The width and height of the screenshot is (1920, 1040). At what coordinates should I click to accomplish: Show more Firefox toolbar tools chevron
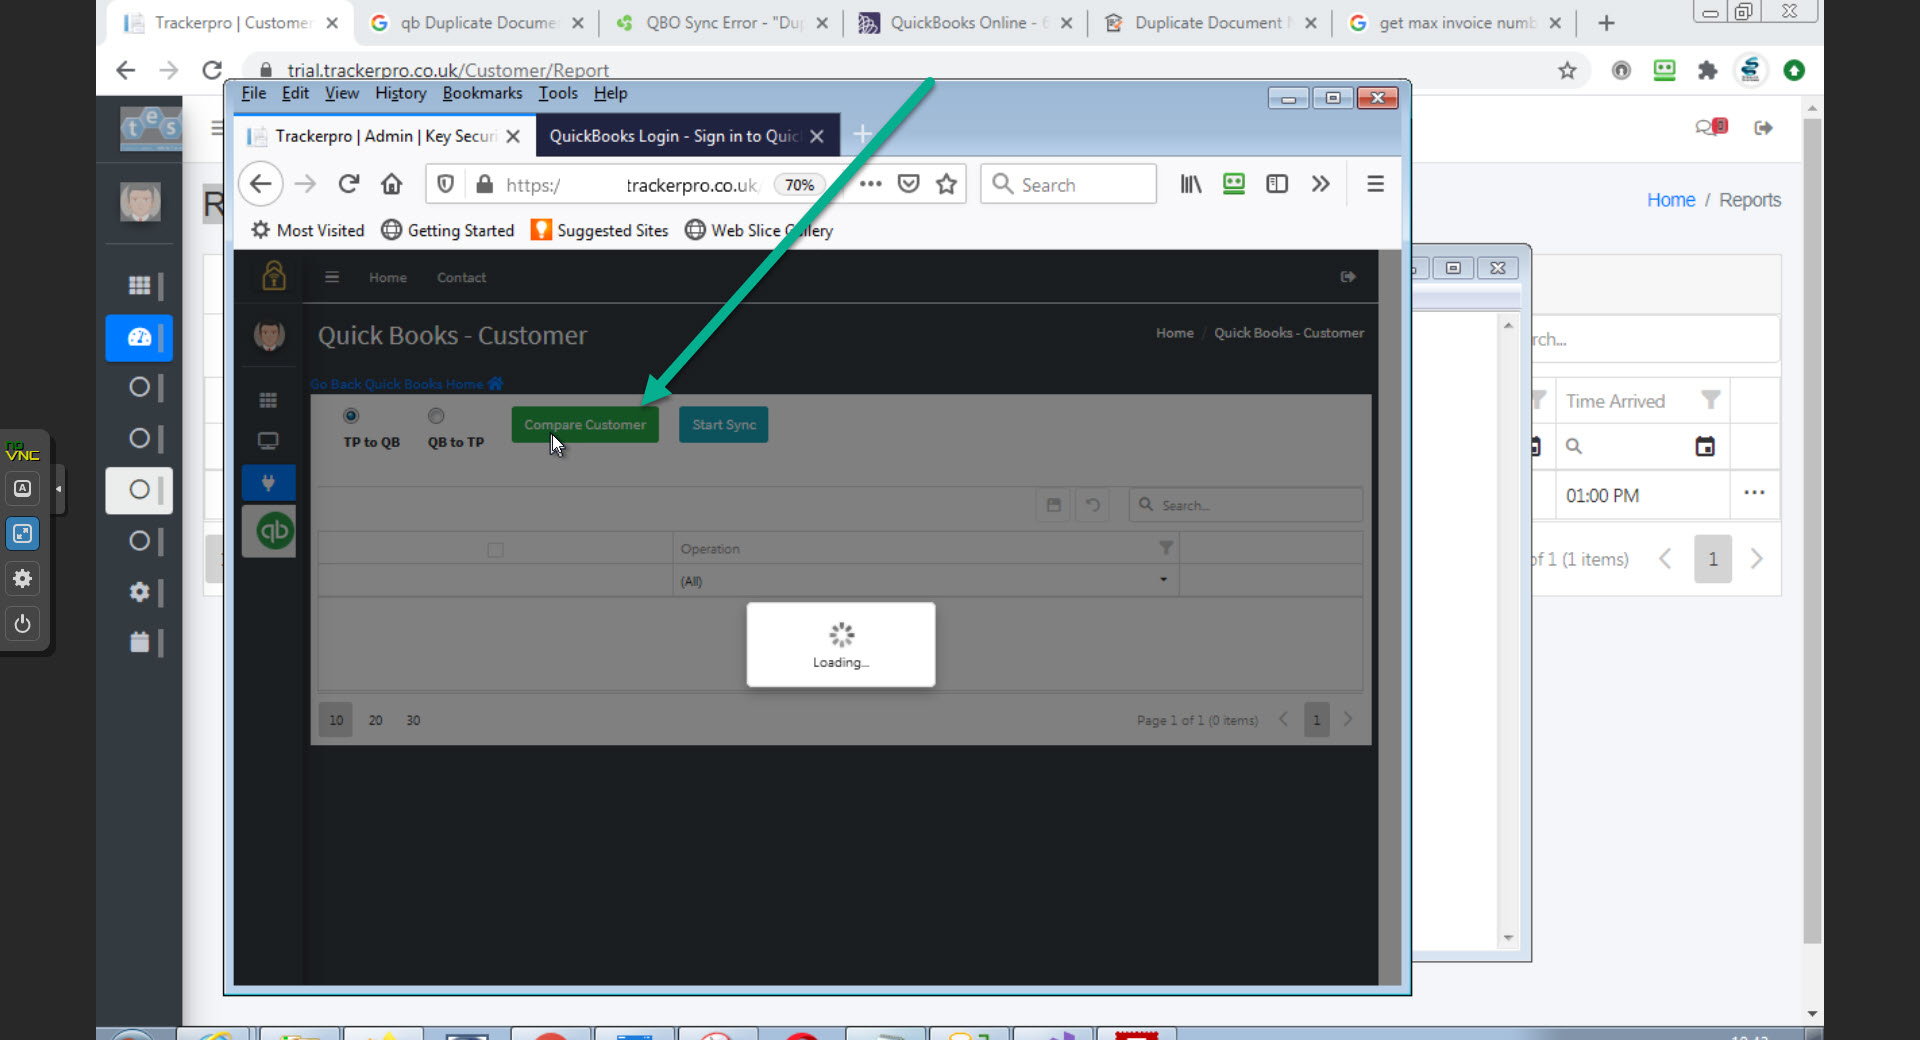(x=1321, y=184)
